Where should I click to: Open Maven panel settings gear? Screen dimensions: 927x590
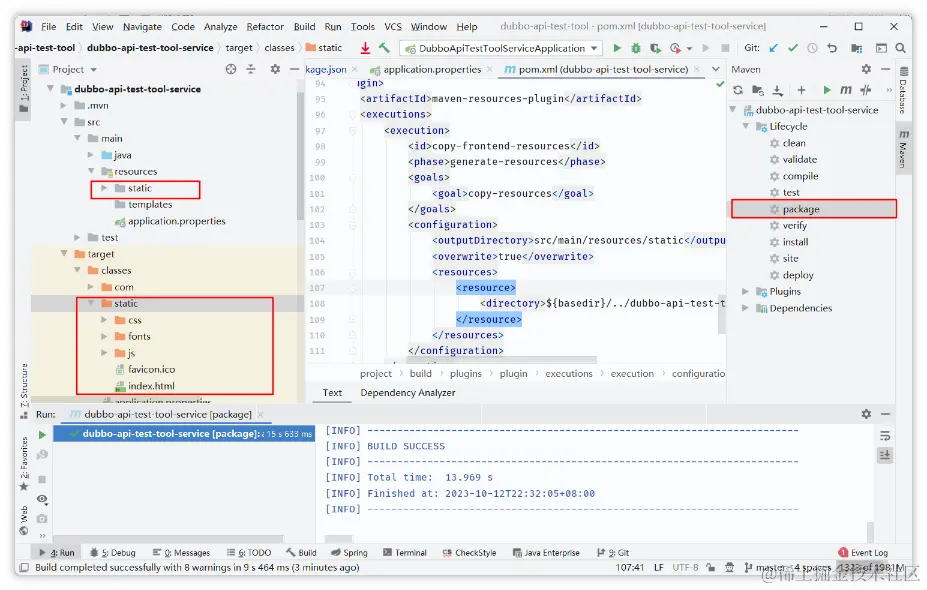[866, 69]
